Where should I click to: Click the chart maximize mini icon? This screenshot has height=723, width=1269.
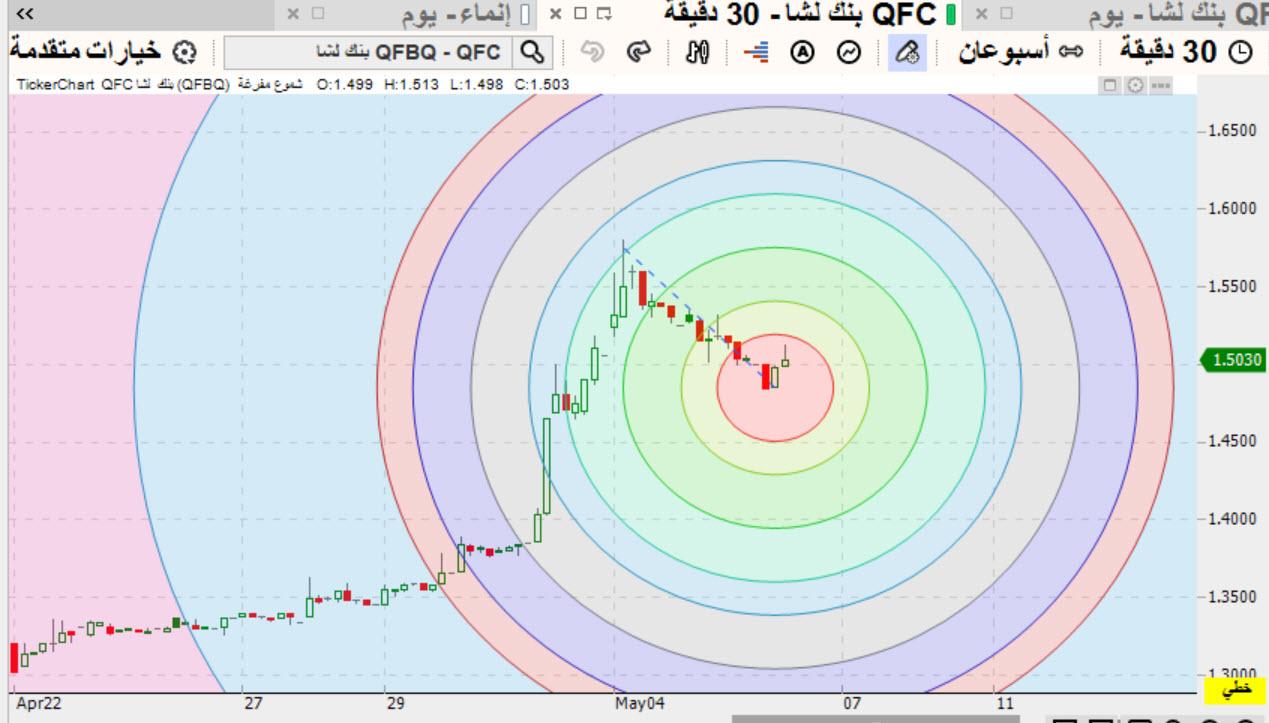click(1111, 85)
